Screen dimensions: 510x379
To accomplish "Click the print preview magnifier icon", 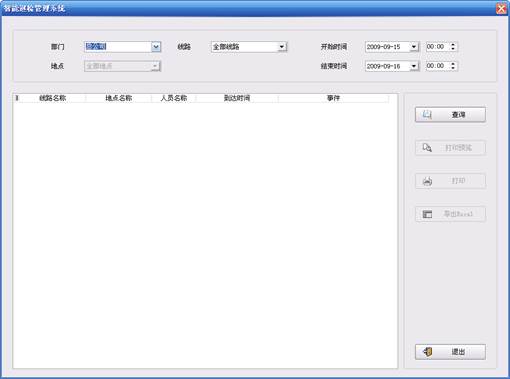I will [x=427, y=148].
